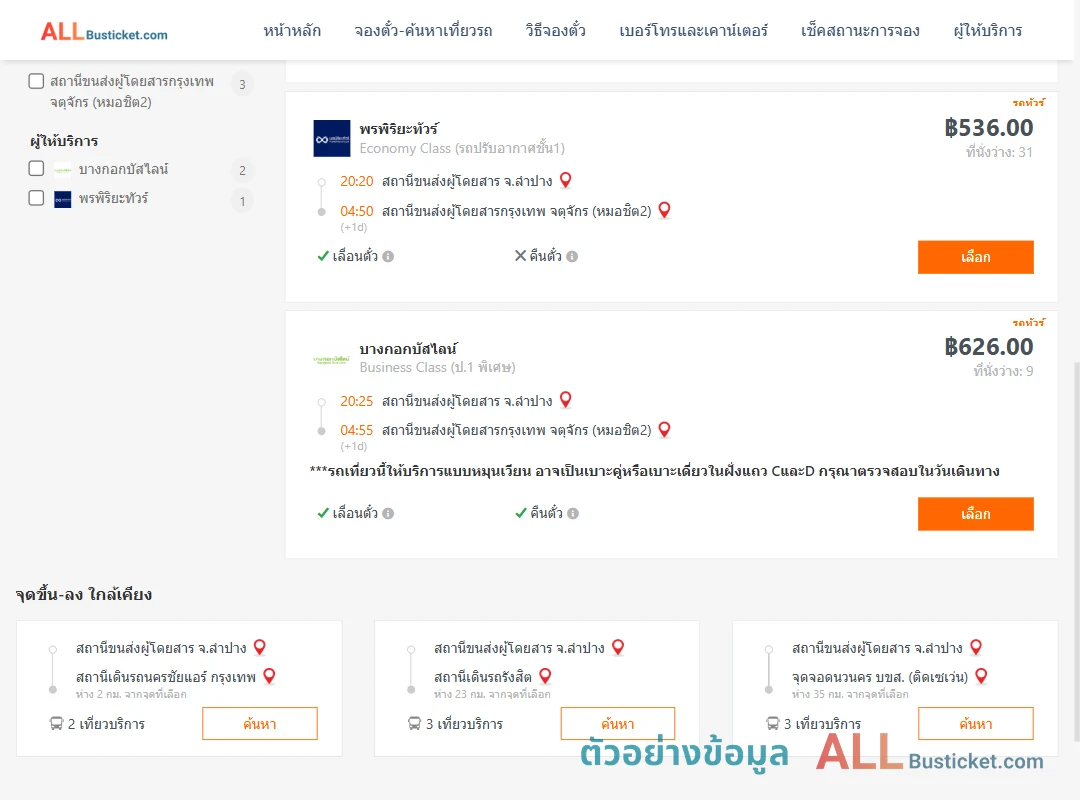Open the ALLBusticket.com logo home link
Image resolution: width=1080 pixels, height=800 pixels.
pyautogui.click(x=104, y=32)
